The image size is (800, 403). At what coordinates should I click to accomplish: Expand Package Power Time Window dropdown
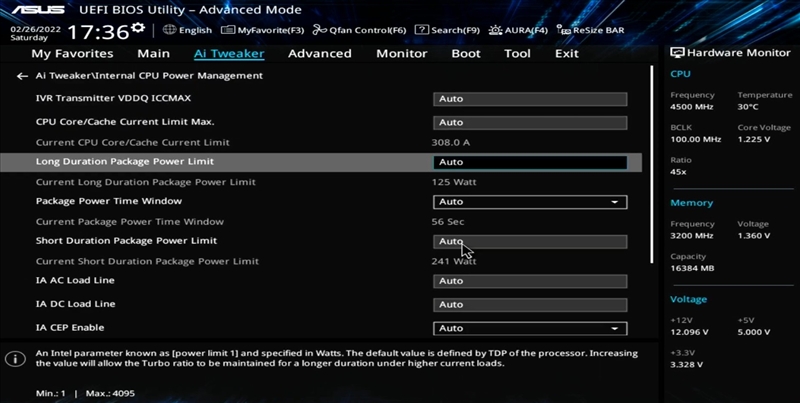coord(530,202)
